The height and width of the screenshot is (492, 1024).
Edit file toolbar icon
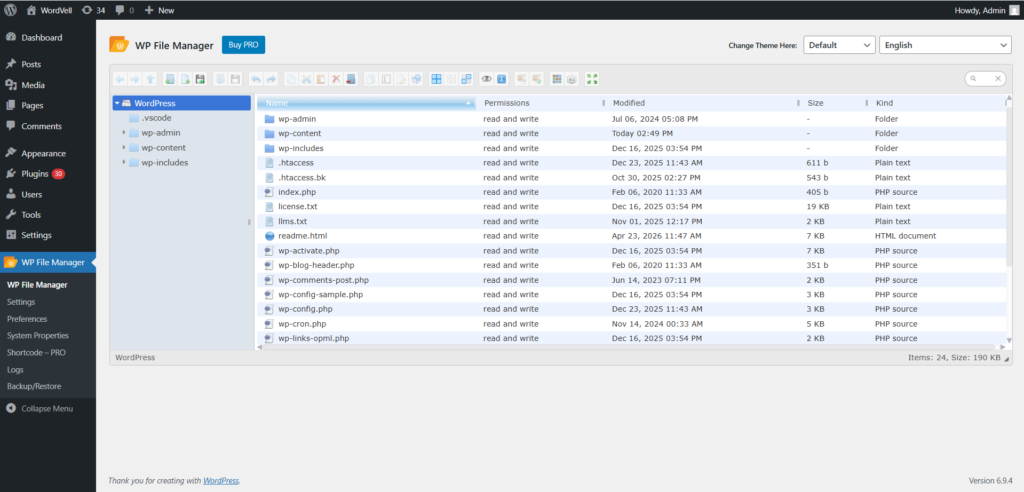point(401,79)
